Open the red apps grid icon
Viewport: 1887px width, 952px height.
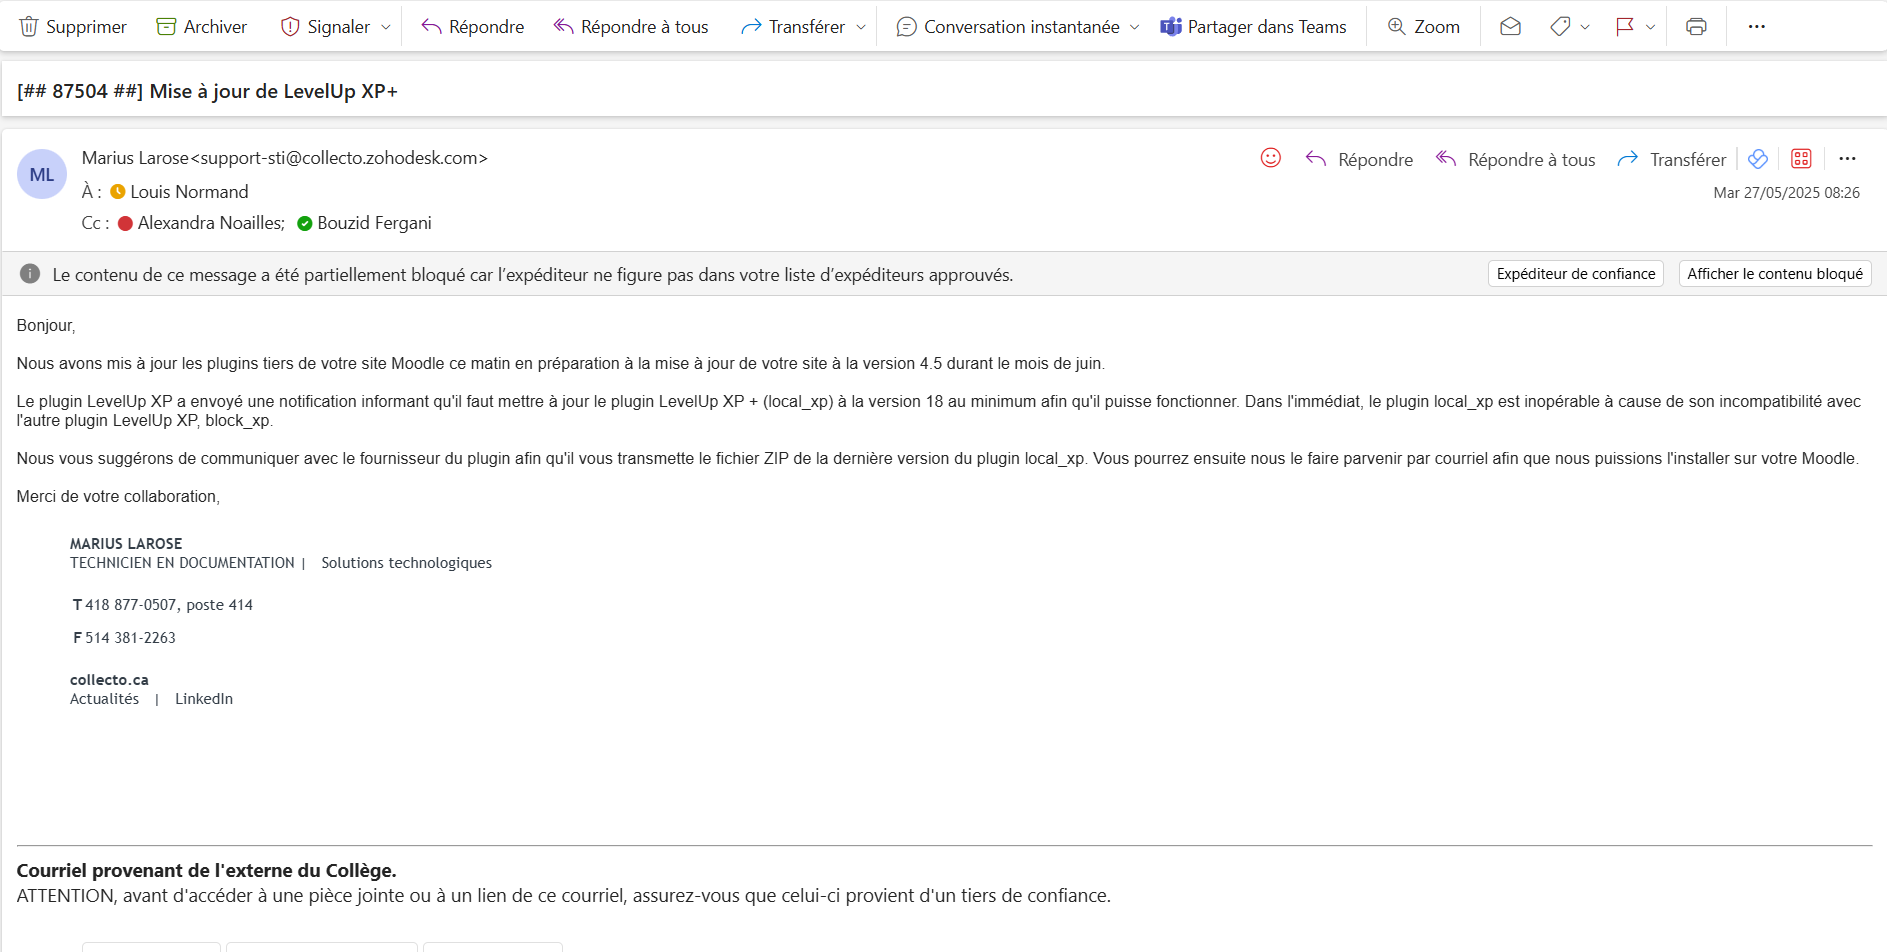(x=1801, y=159)
